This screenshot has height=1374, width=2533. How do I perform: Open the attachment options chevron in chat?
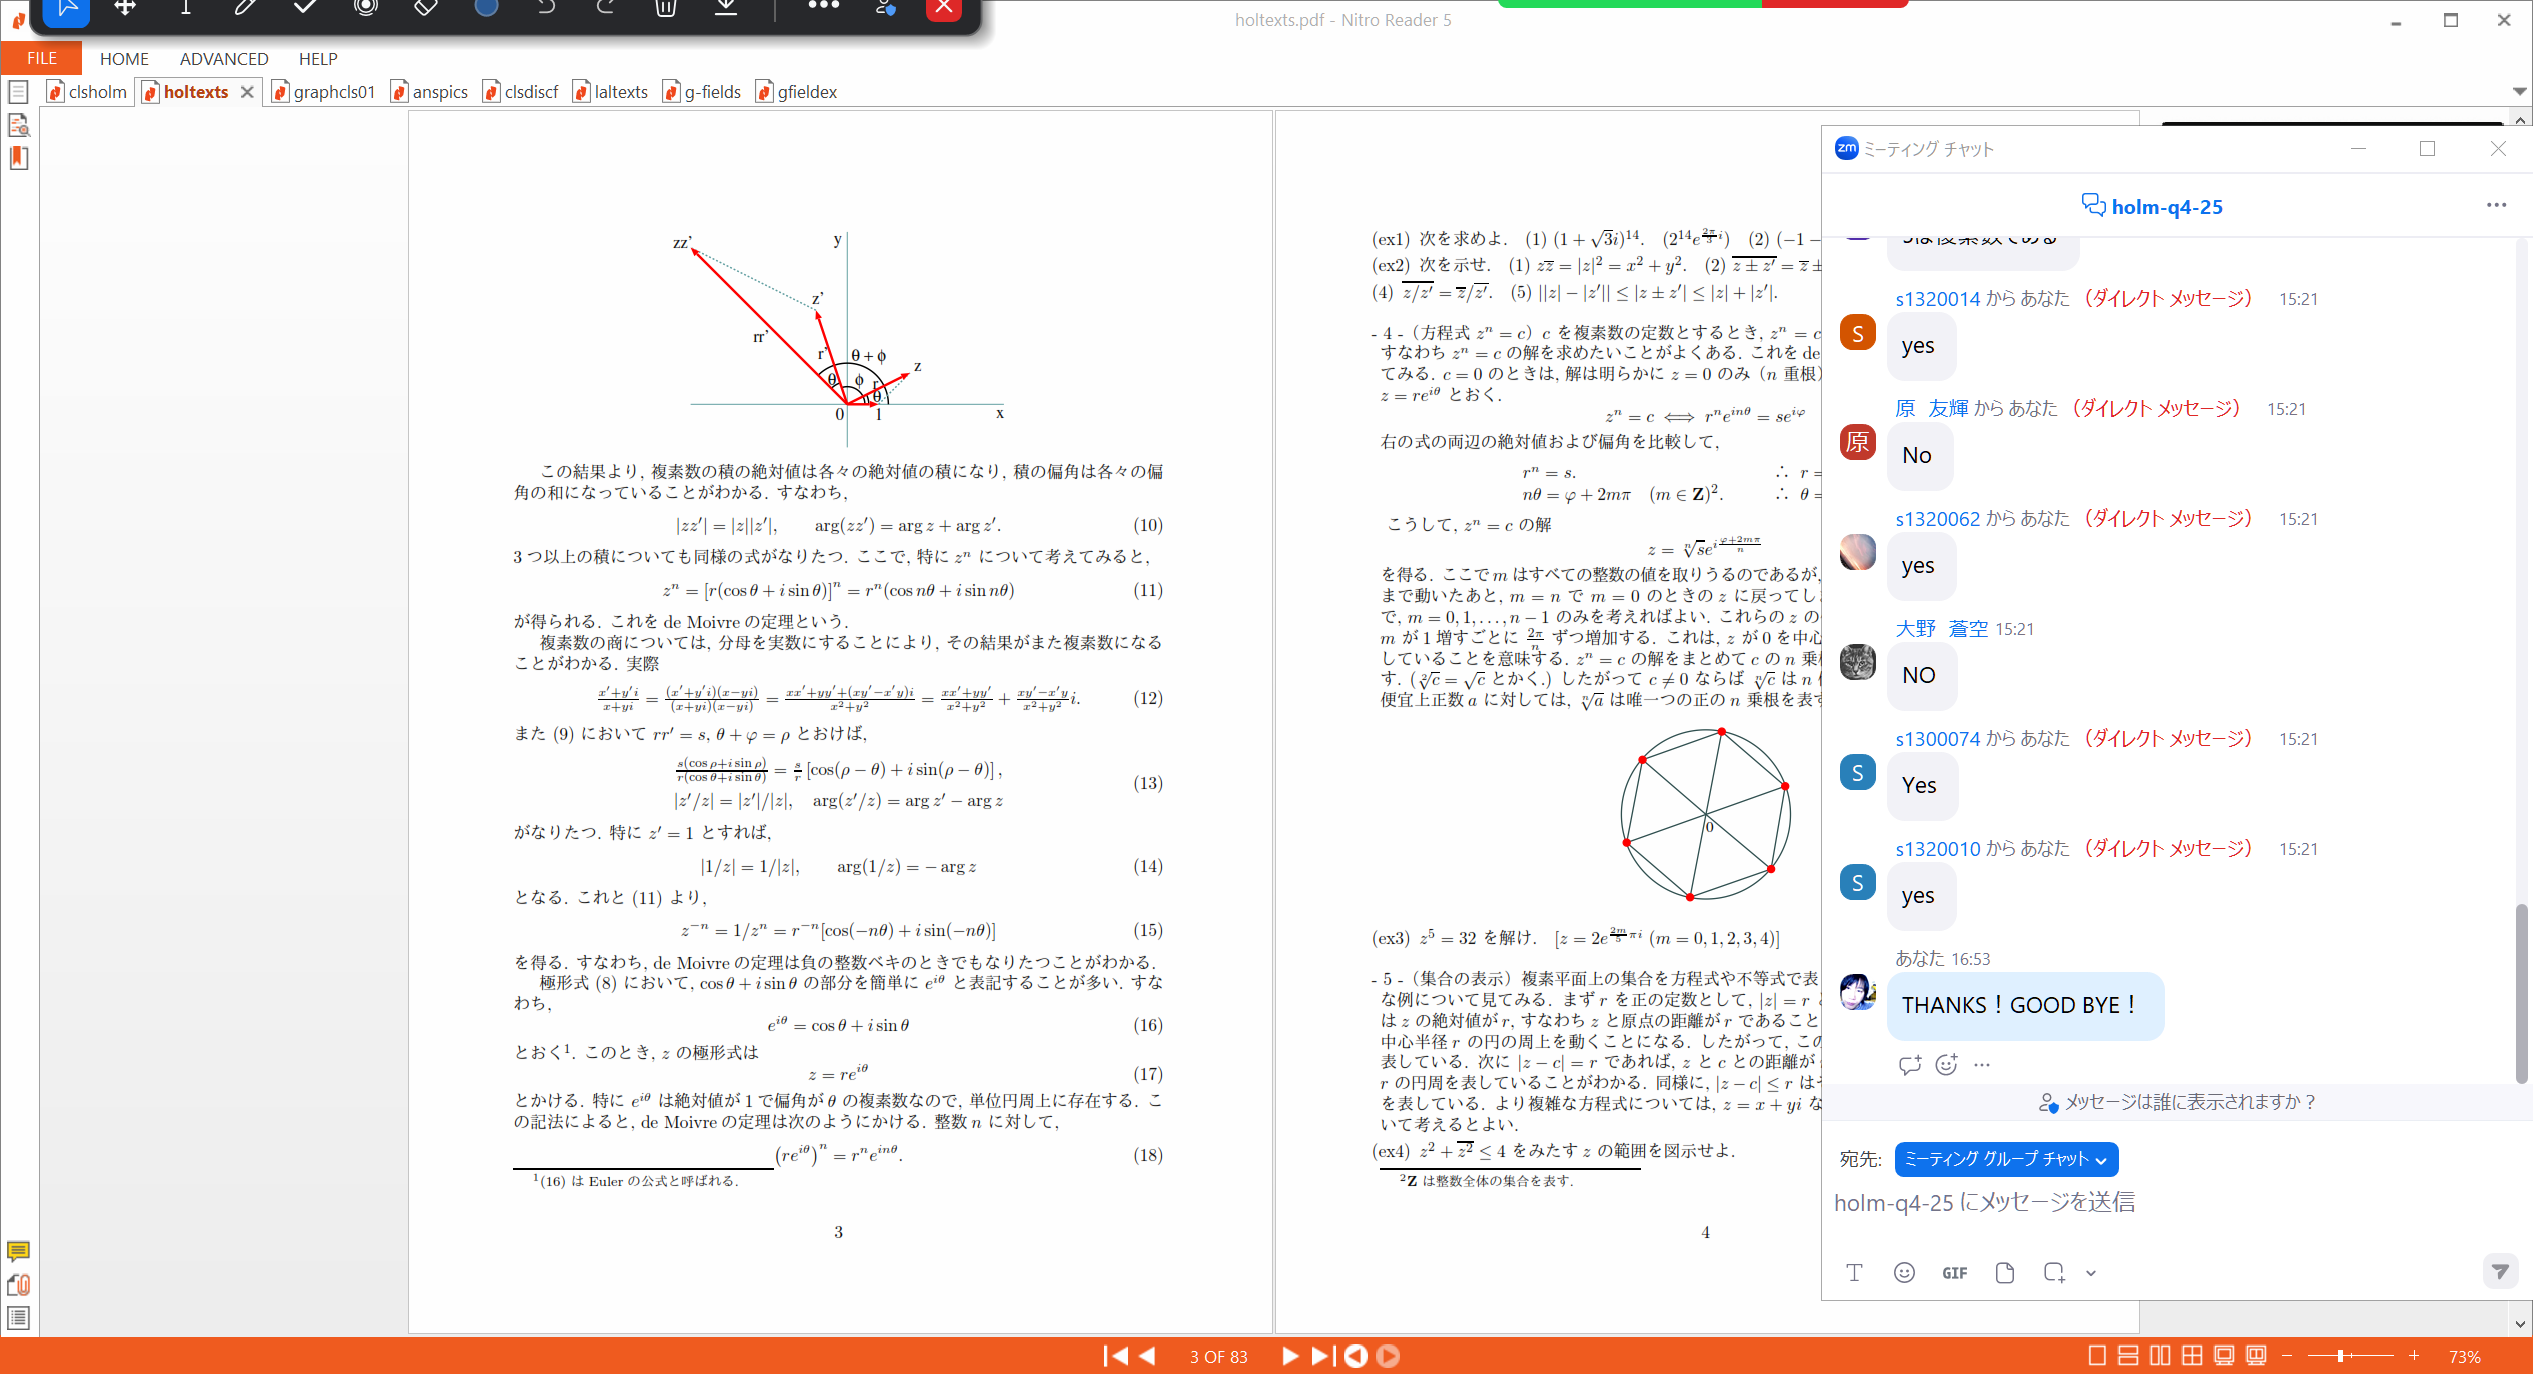[2090, 1272]
